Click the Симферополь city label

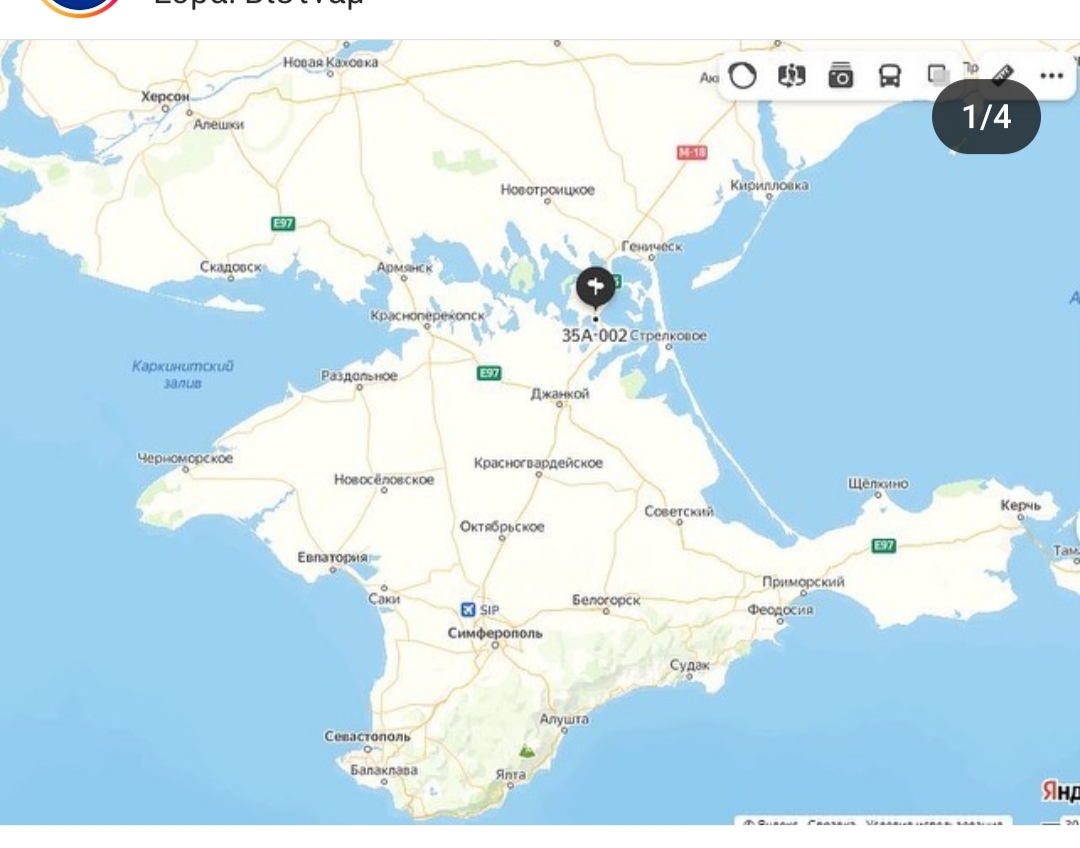(495, 633)
